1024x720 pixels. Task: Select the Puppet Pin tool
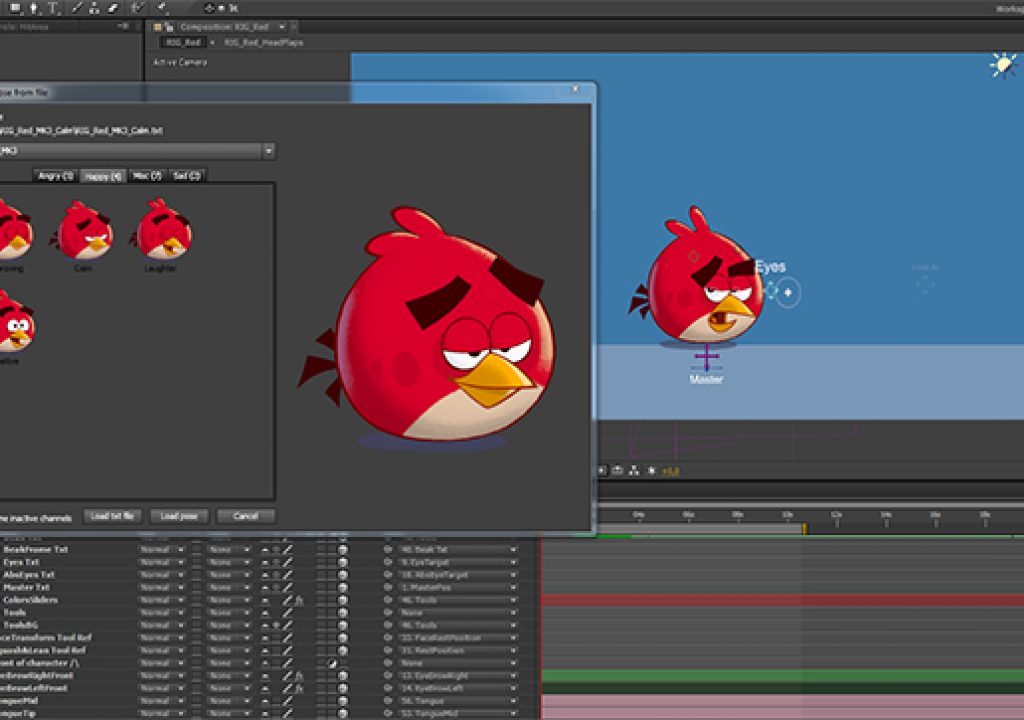[x=163, y=8]
